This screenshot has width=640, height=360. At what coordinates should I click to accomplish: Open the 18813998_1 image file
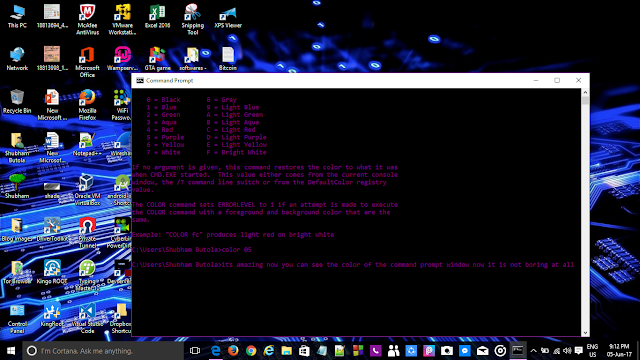pyautogui.click(x=52, y=59)
